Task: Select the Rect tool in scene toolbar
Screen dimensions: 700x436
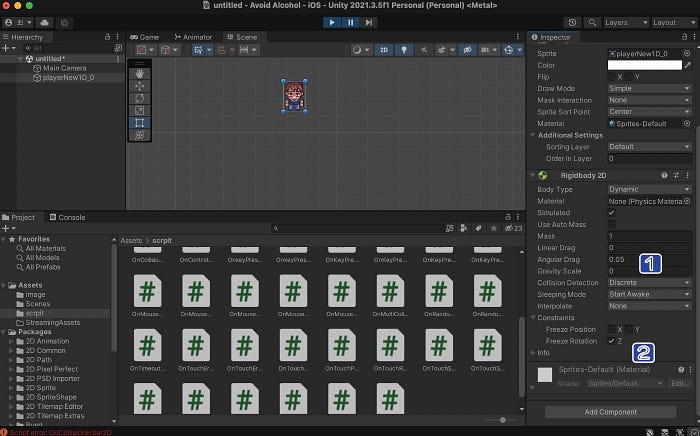Action: click(139, 123)
